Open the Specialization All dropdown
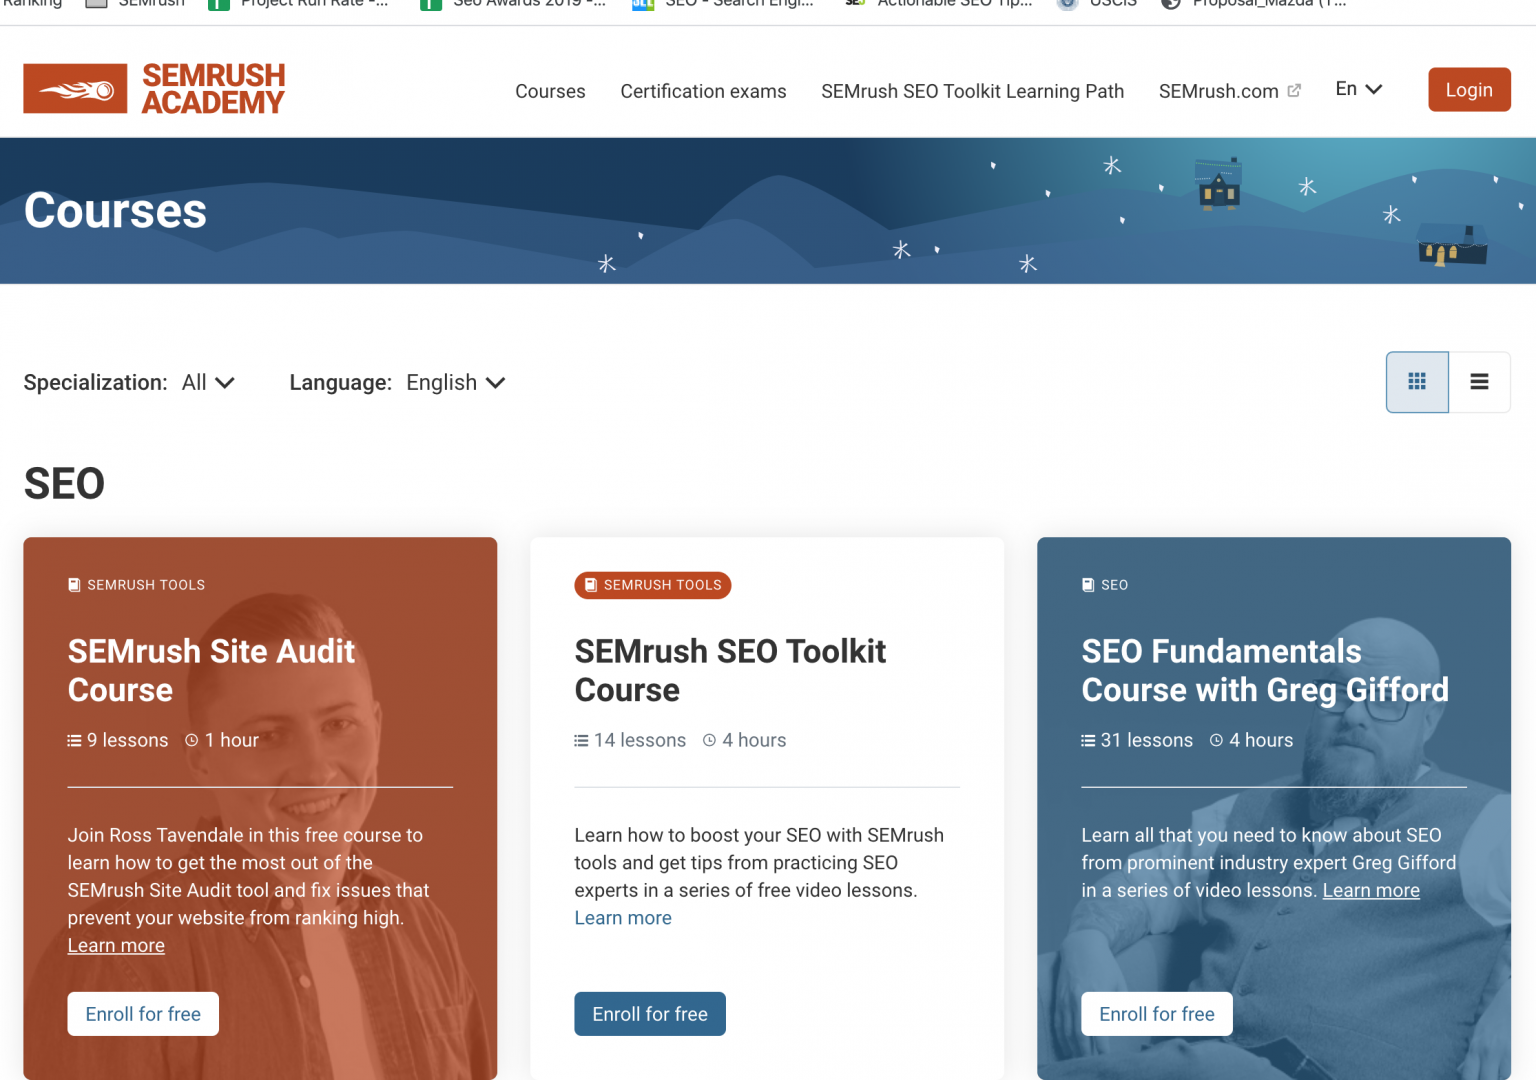The width and height of the screenshot is (1536, 1080). tap(208, 383)
